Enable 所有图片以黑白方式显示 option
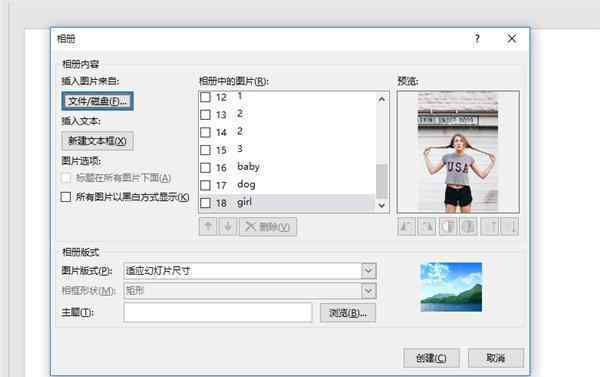Viewport: 600px width, 377px height. coord(66,197)
